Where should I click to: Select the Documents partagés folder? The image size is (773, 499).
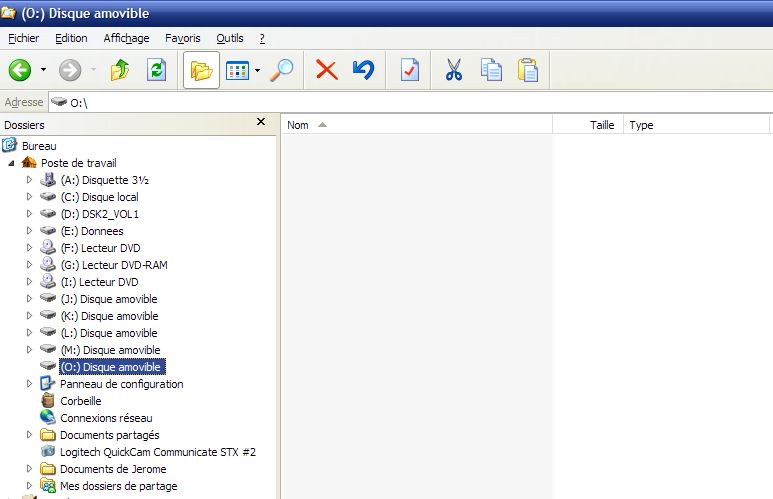(x=109, y=435)
